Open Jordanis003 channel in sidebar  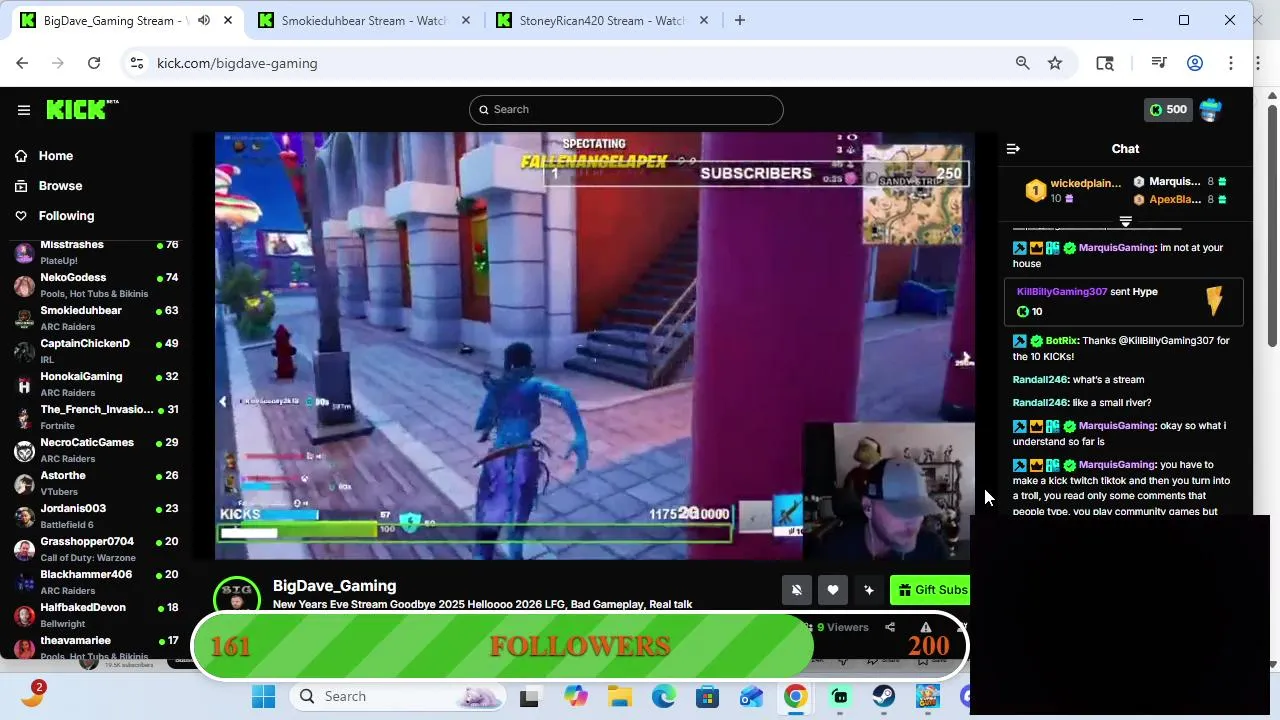(x=96, y=516)
